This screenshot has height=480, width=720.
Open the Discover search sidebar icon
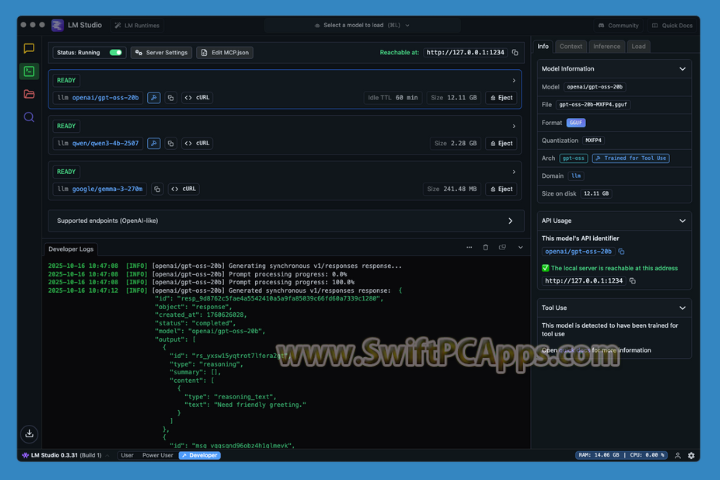pyautogui.click(x=29, y=117)
